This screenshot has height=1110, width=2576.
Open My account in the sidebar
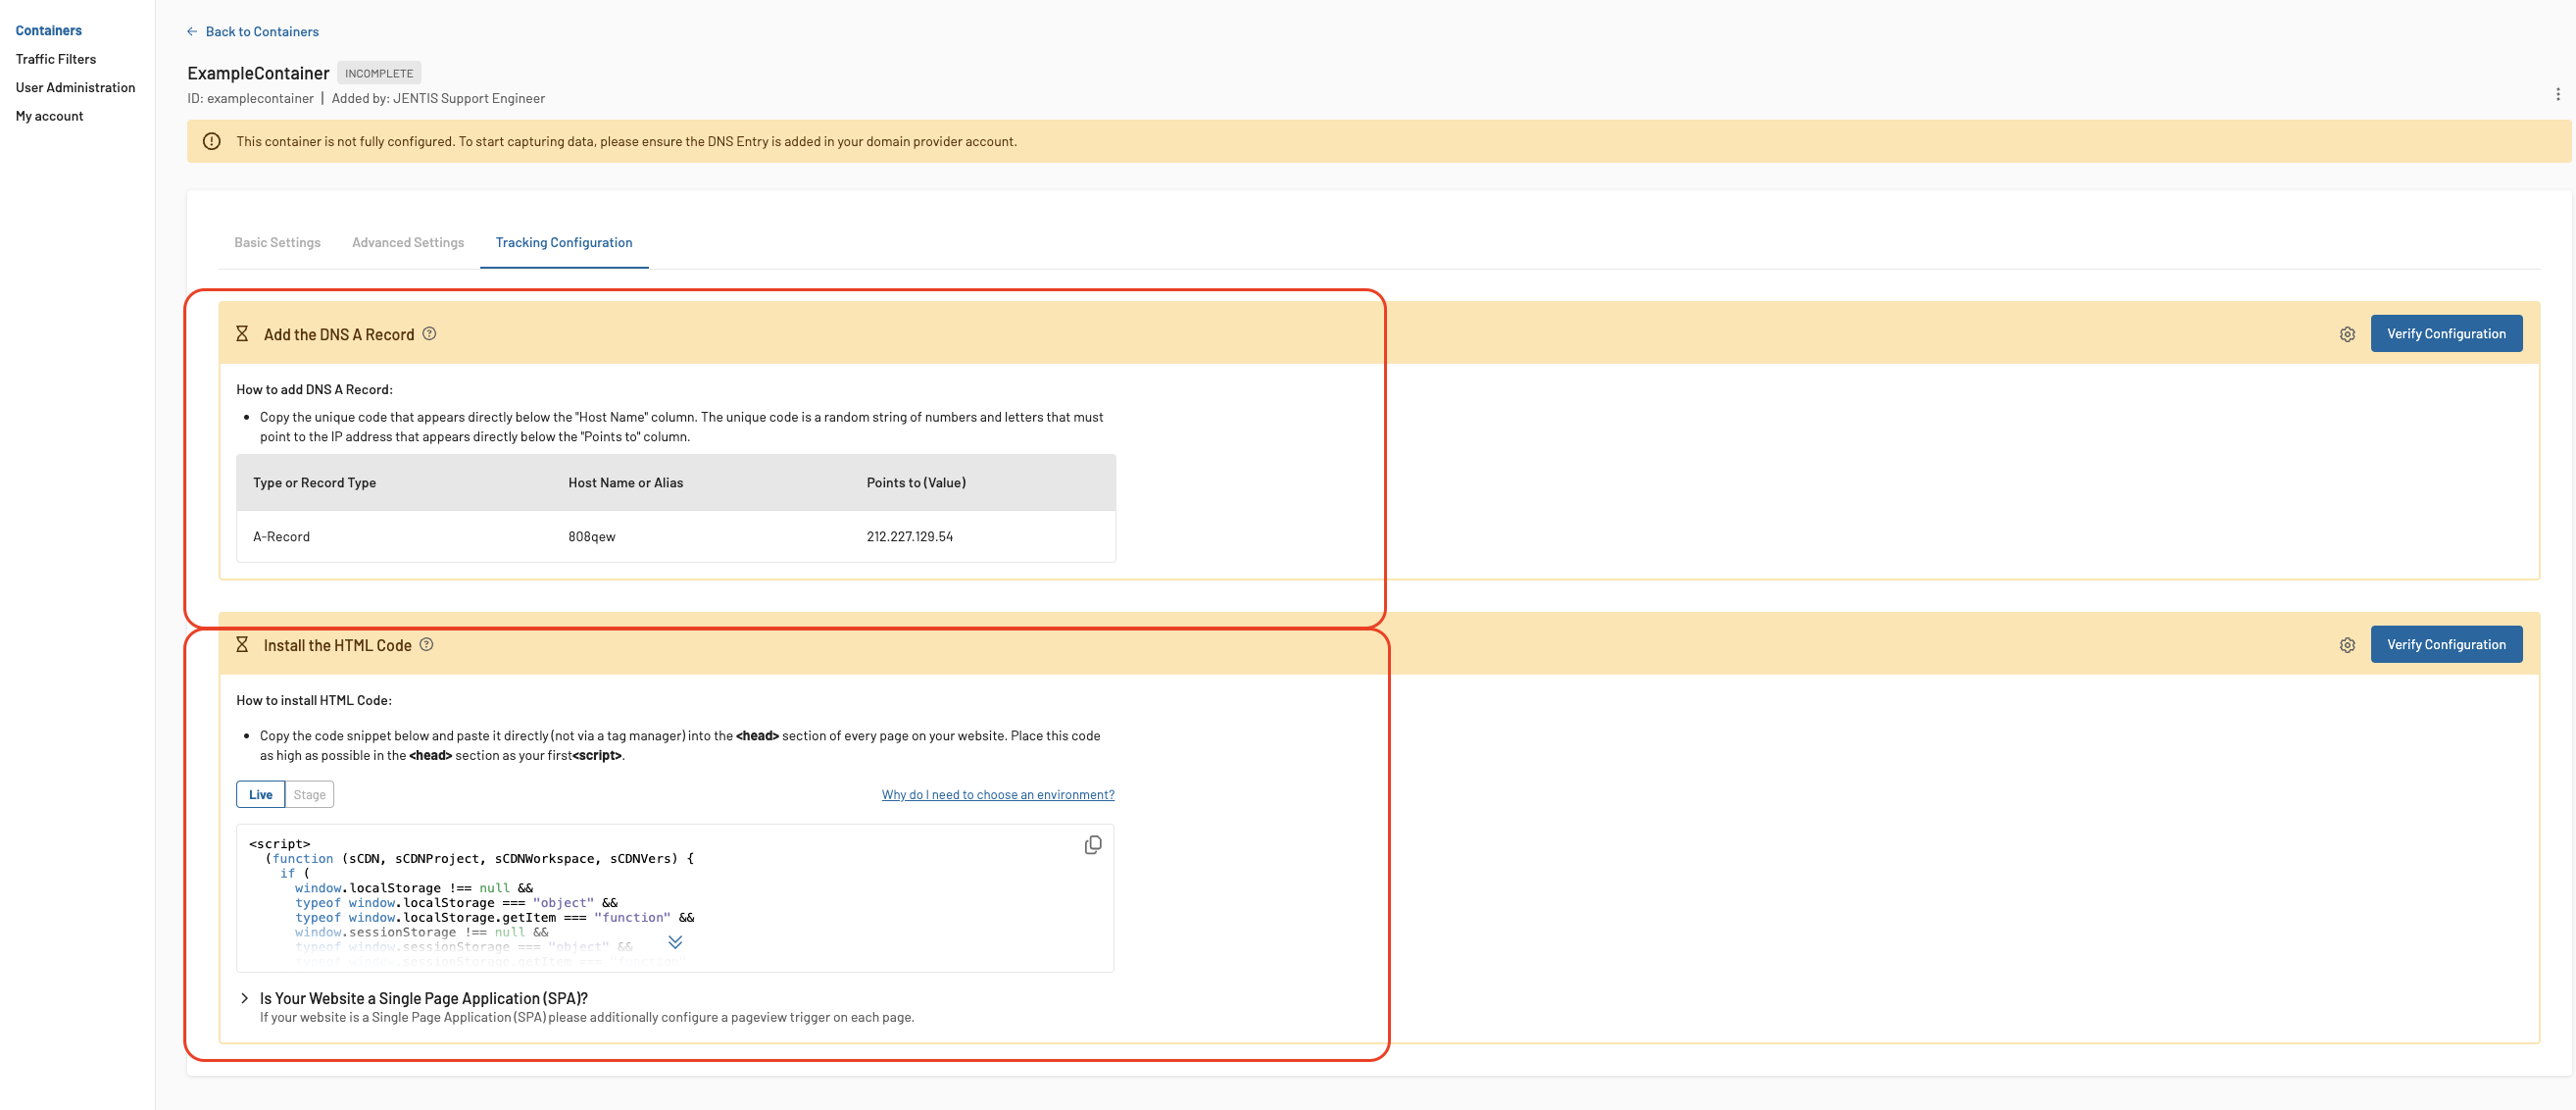49,117
